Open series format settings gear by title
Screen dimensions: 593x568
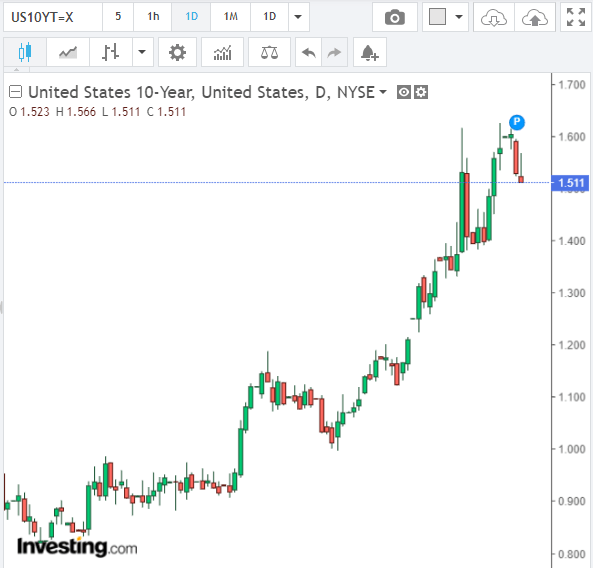421,92
